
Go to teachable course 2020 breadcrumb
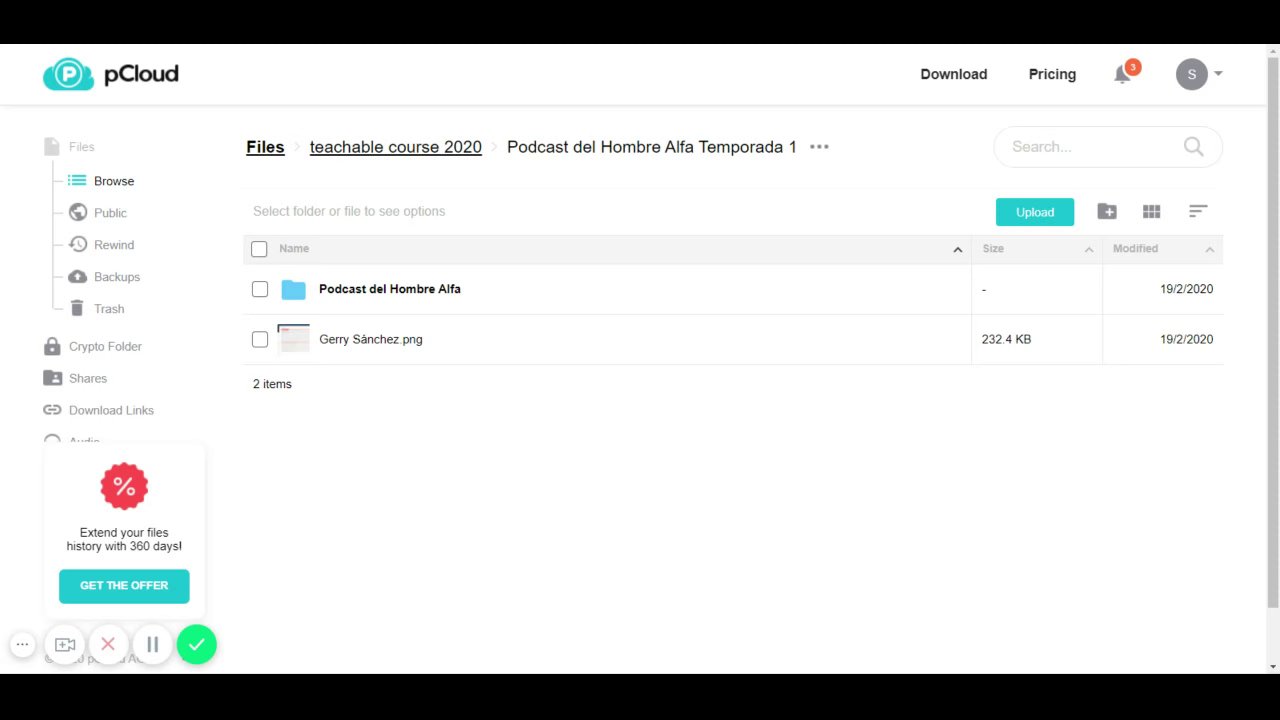coord(395,147)
